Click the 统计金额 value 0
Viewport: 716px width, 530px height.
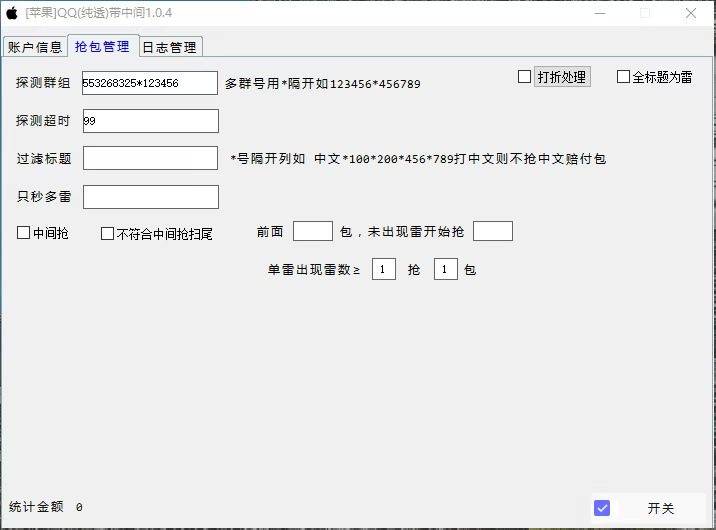(79, 507)
